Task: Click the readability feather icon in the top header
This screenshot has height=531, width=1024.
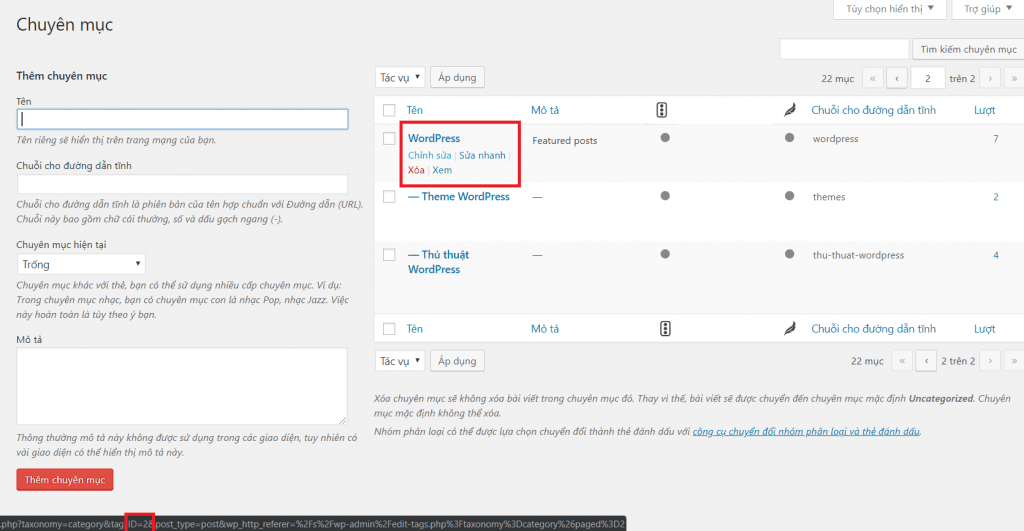Action: pos(790,110)
